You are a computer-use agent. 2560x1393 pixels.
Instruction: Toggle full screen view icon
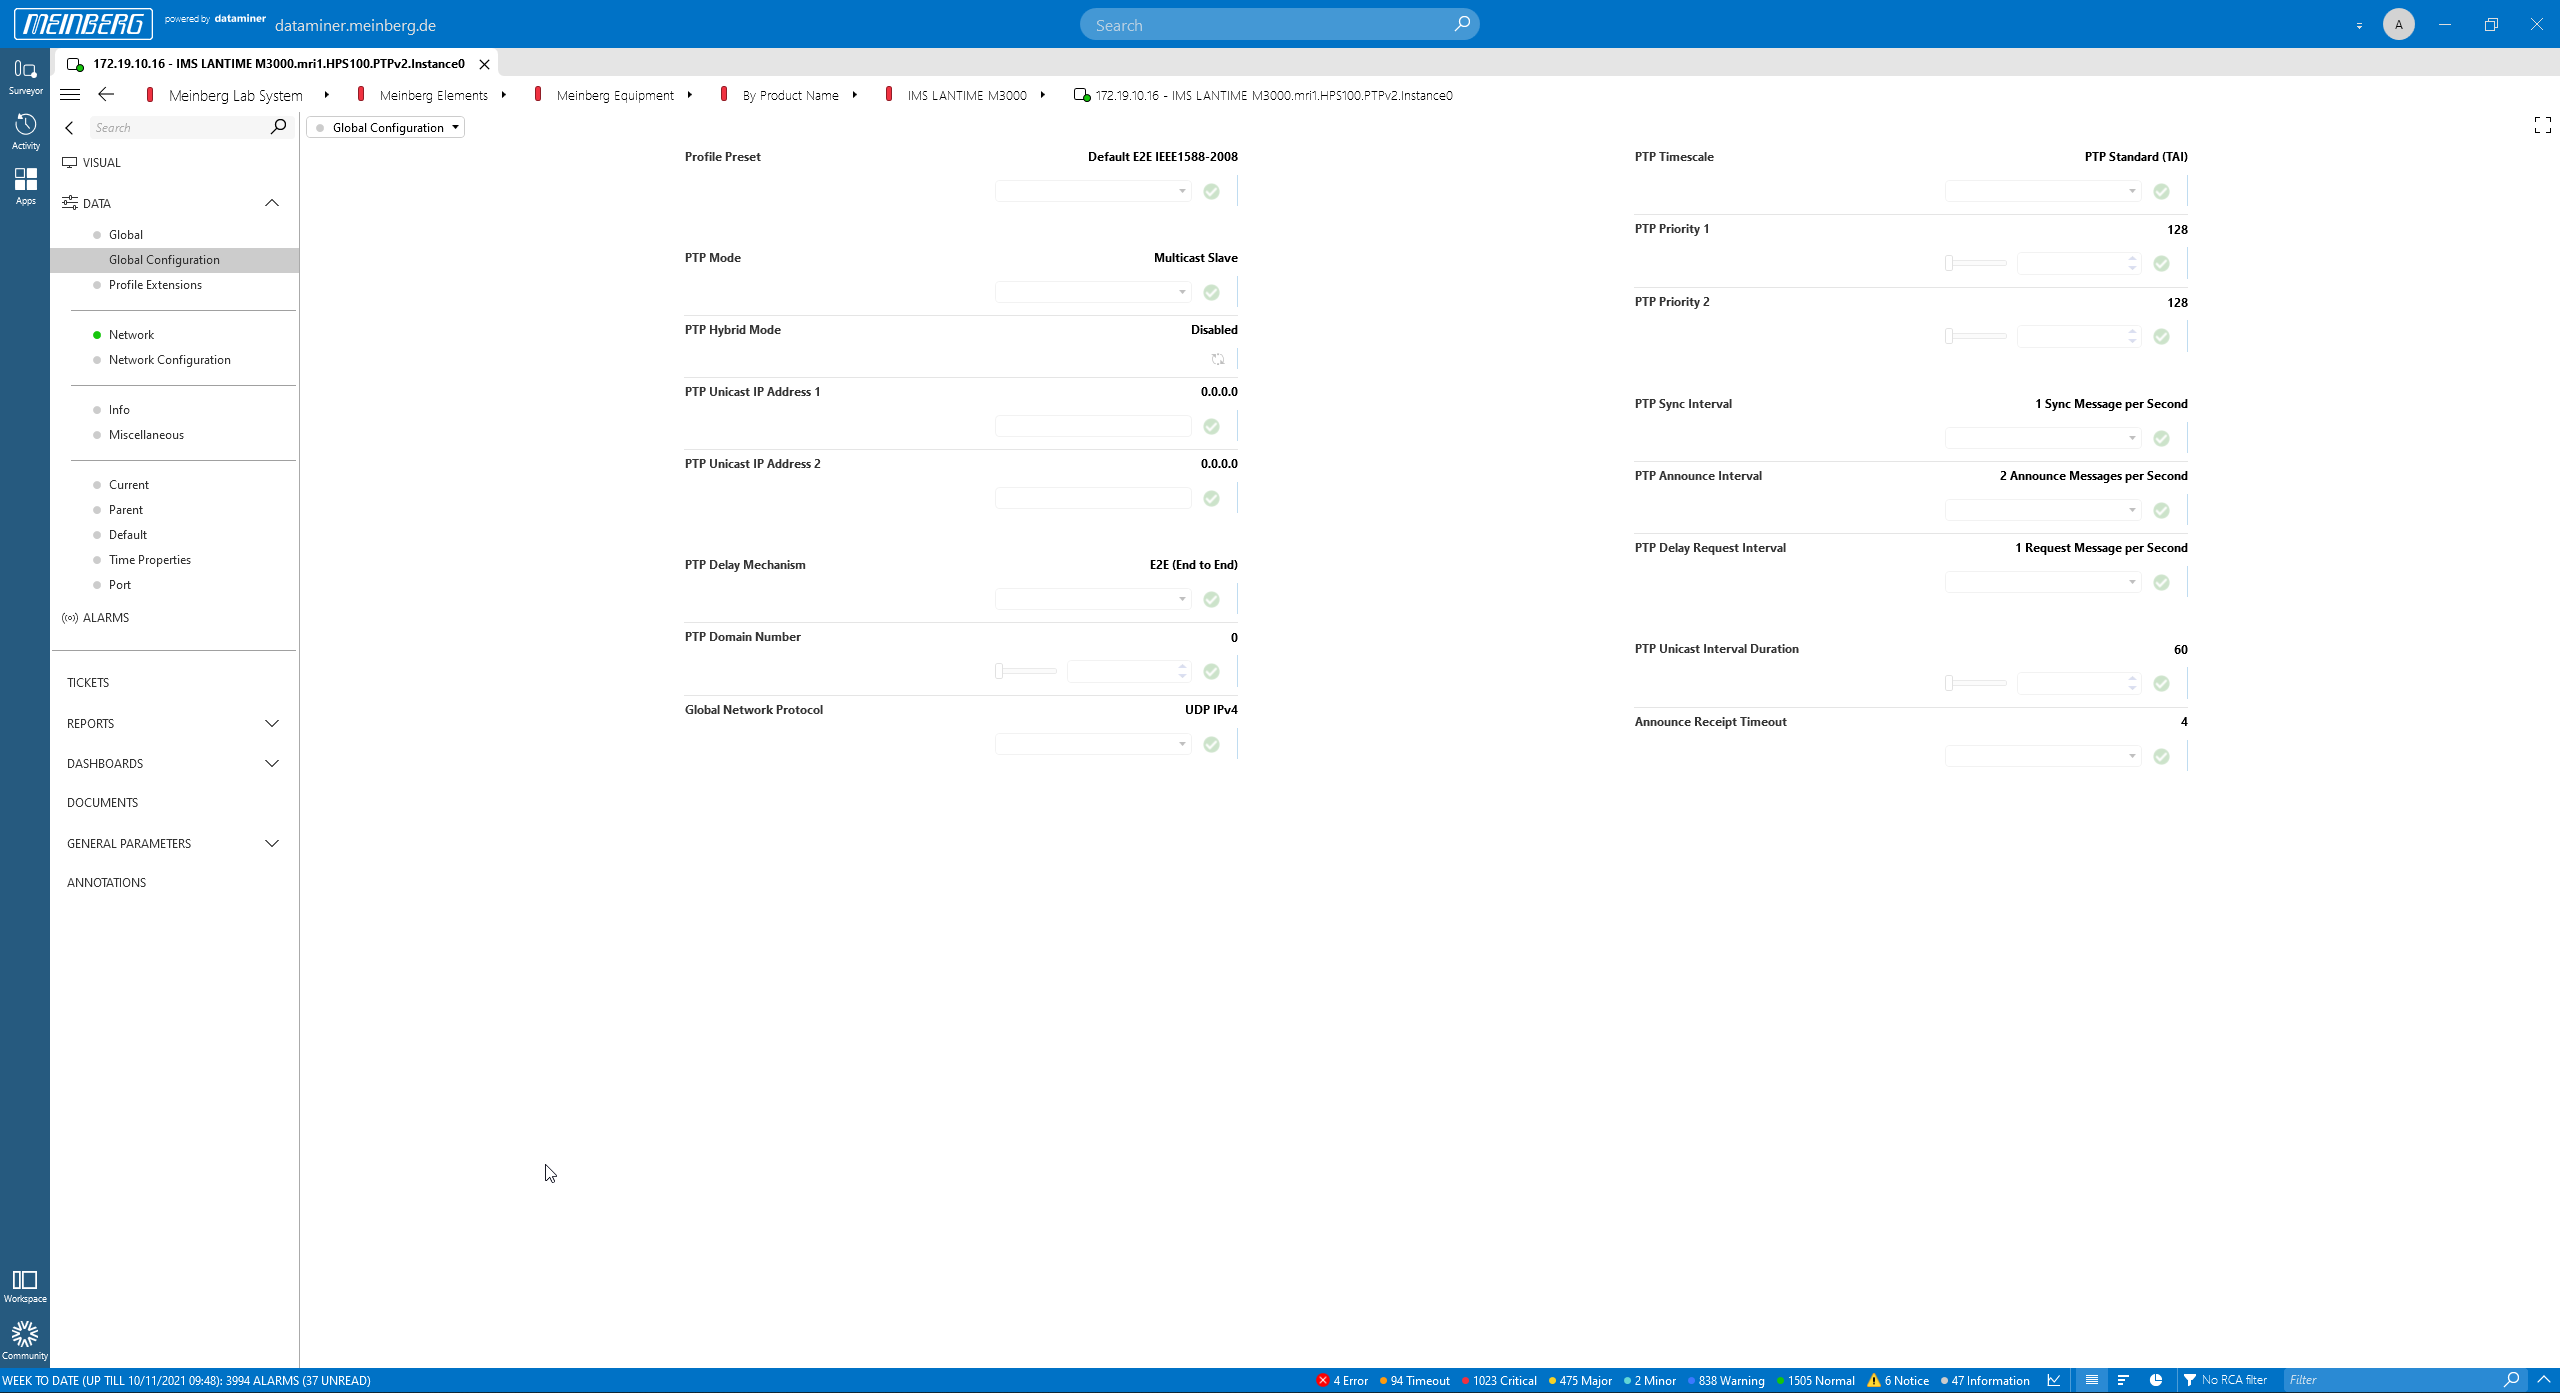pyautogui.click(x=2543, y=125)
